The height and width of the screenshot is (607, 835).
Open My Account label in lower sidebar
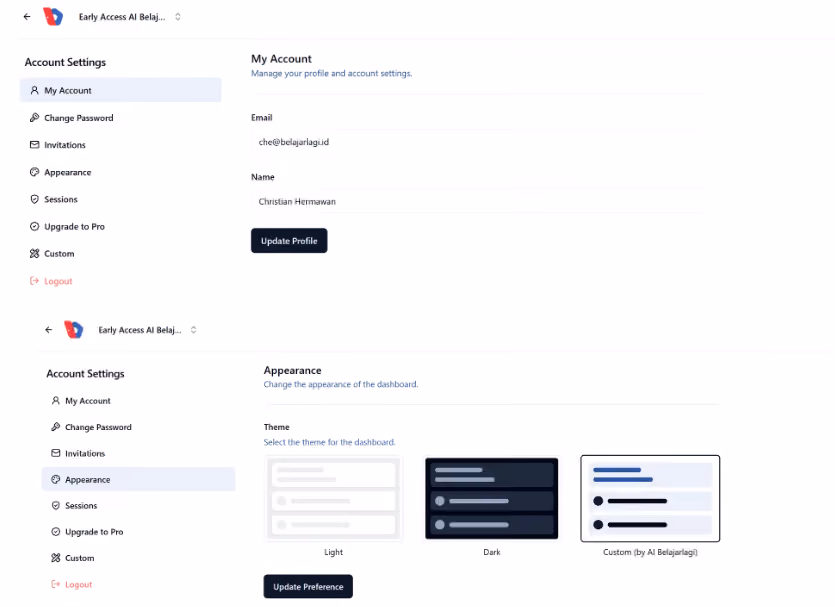(88, 400)
